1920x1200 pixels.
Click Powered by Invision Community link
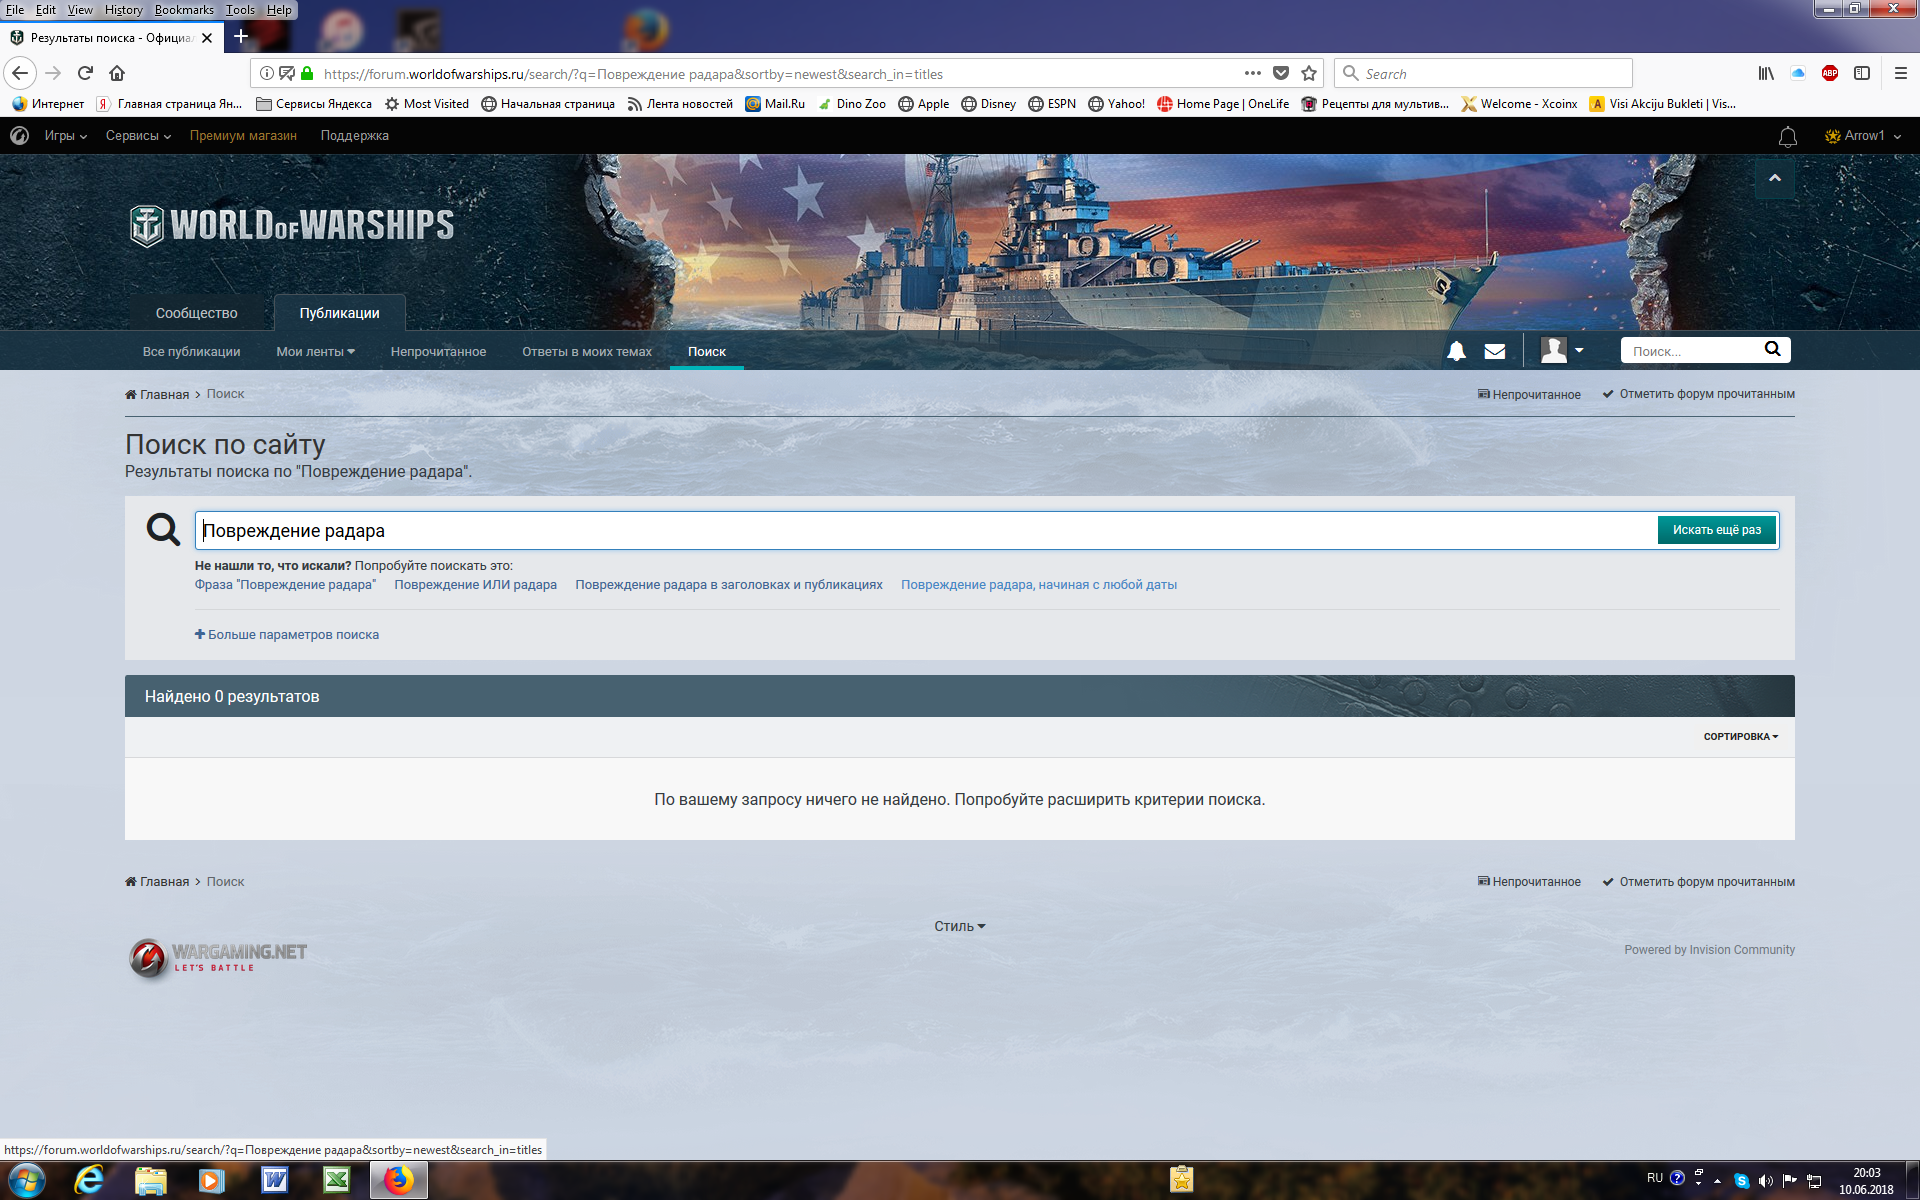point(1709,950)
